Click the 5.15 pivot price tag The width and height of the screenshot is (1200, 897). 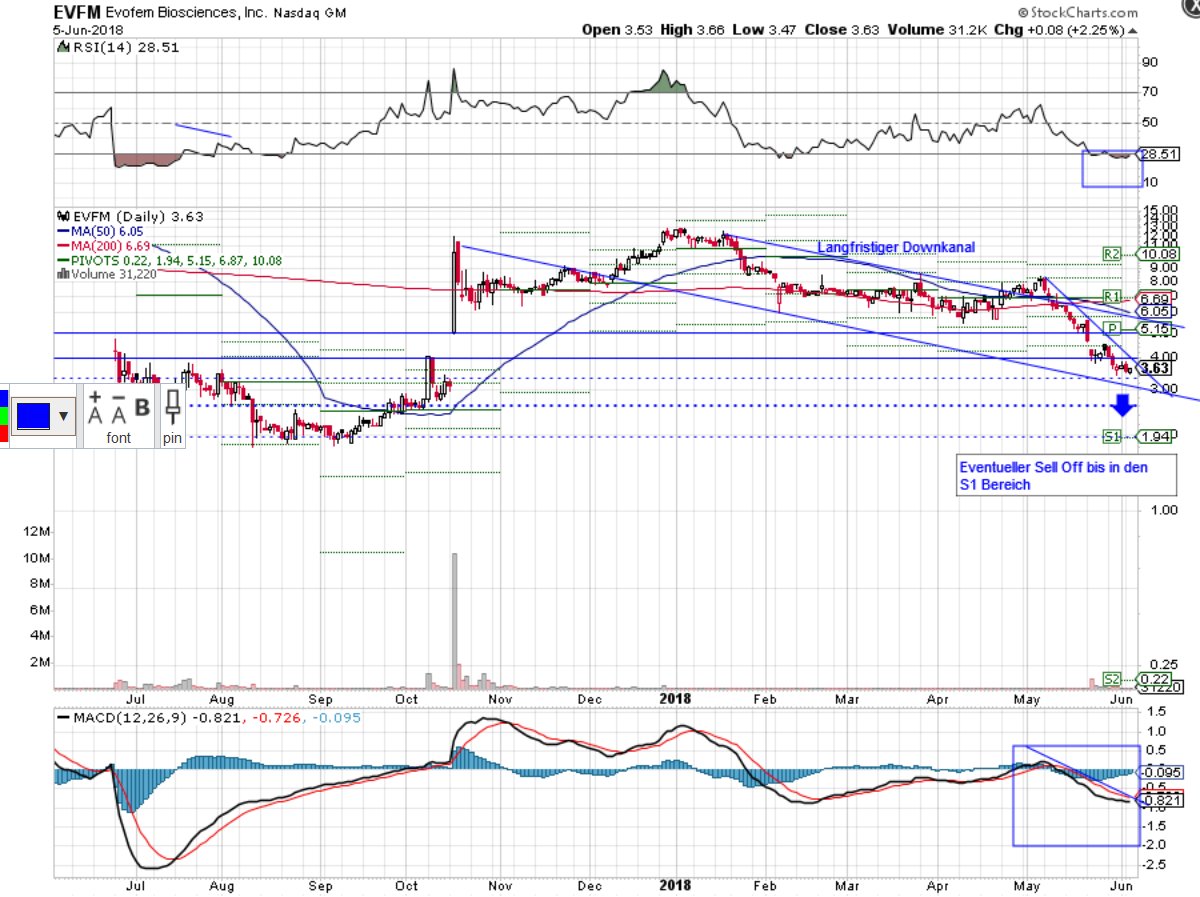tap(1152, 328)
